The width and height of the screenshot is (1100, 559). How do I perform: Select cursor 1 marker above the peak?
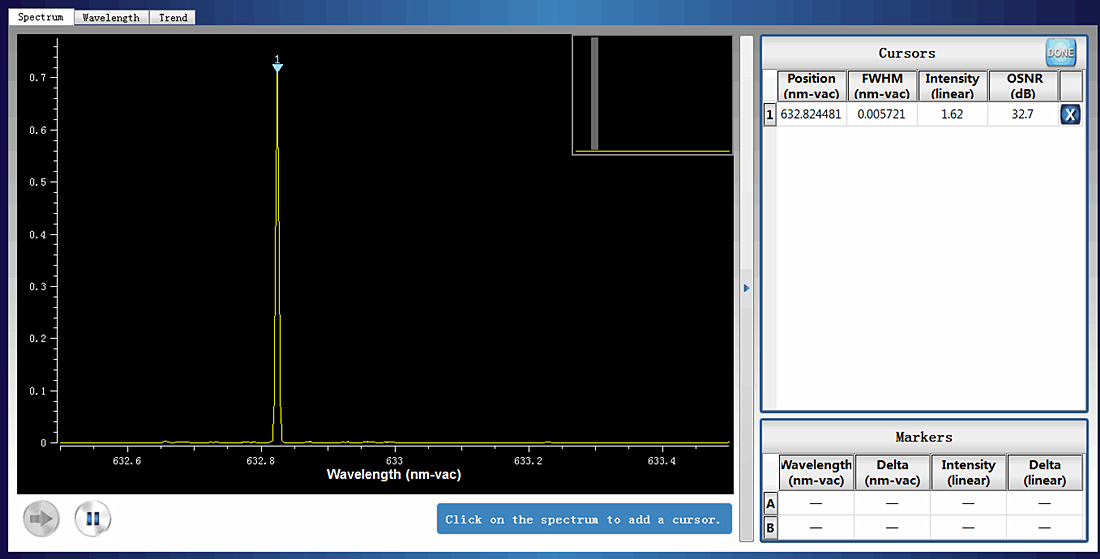click(277, 65)
